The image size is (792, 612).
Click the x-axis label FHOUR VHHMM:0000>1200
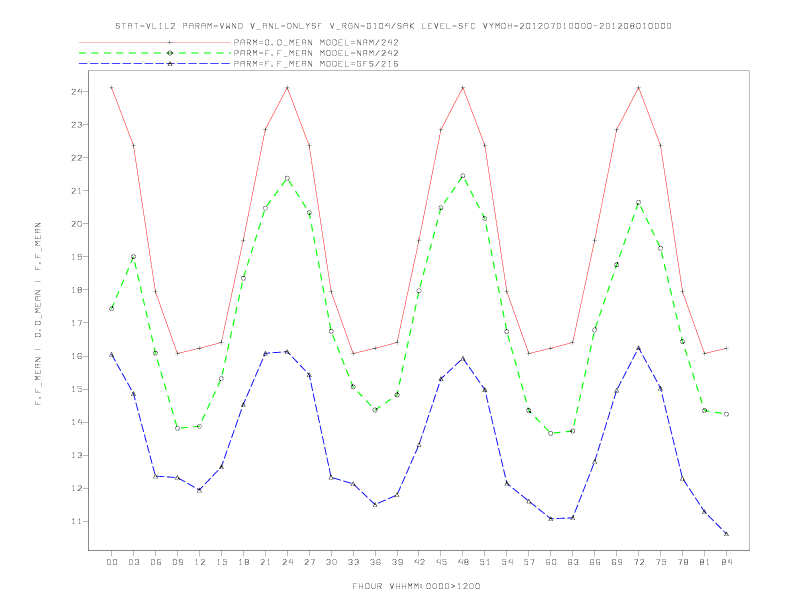[x=416, y=586]
